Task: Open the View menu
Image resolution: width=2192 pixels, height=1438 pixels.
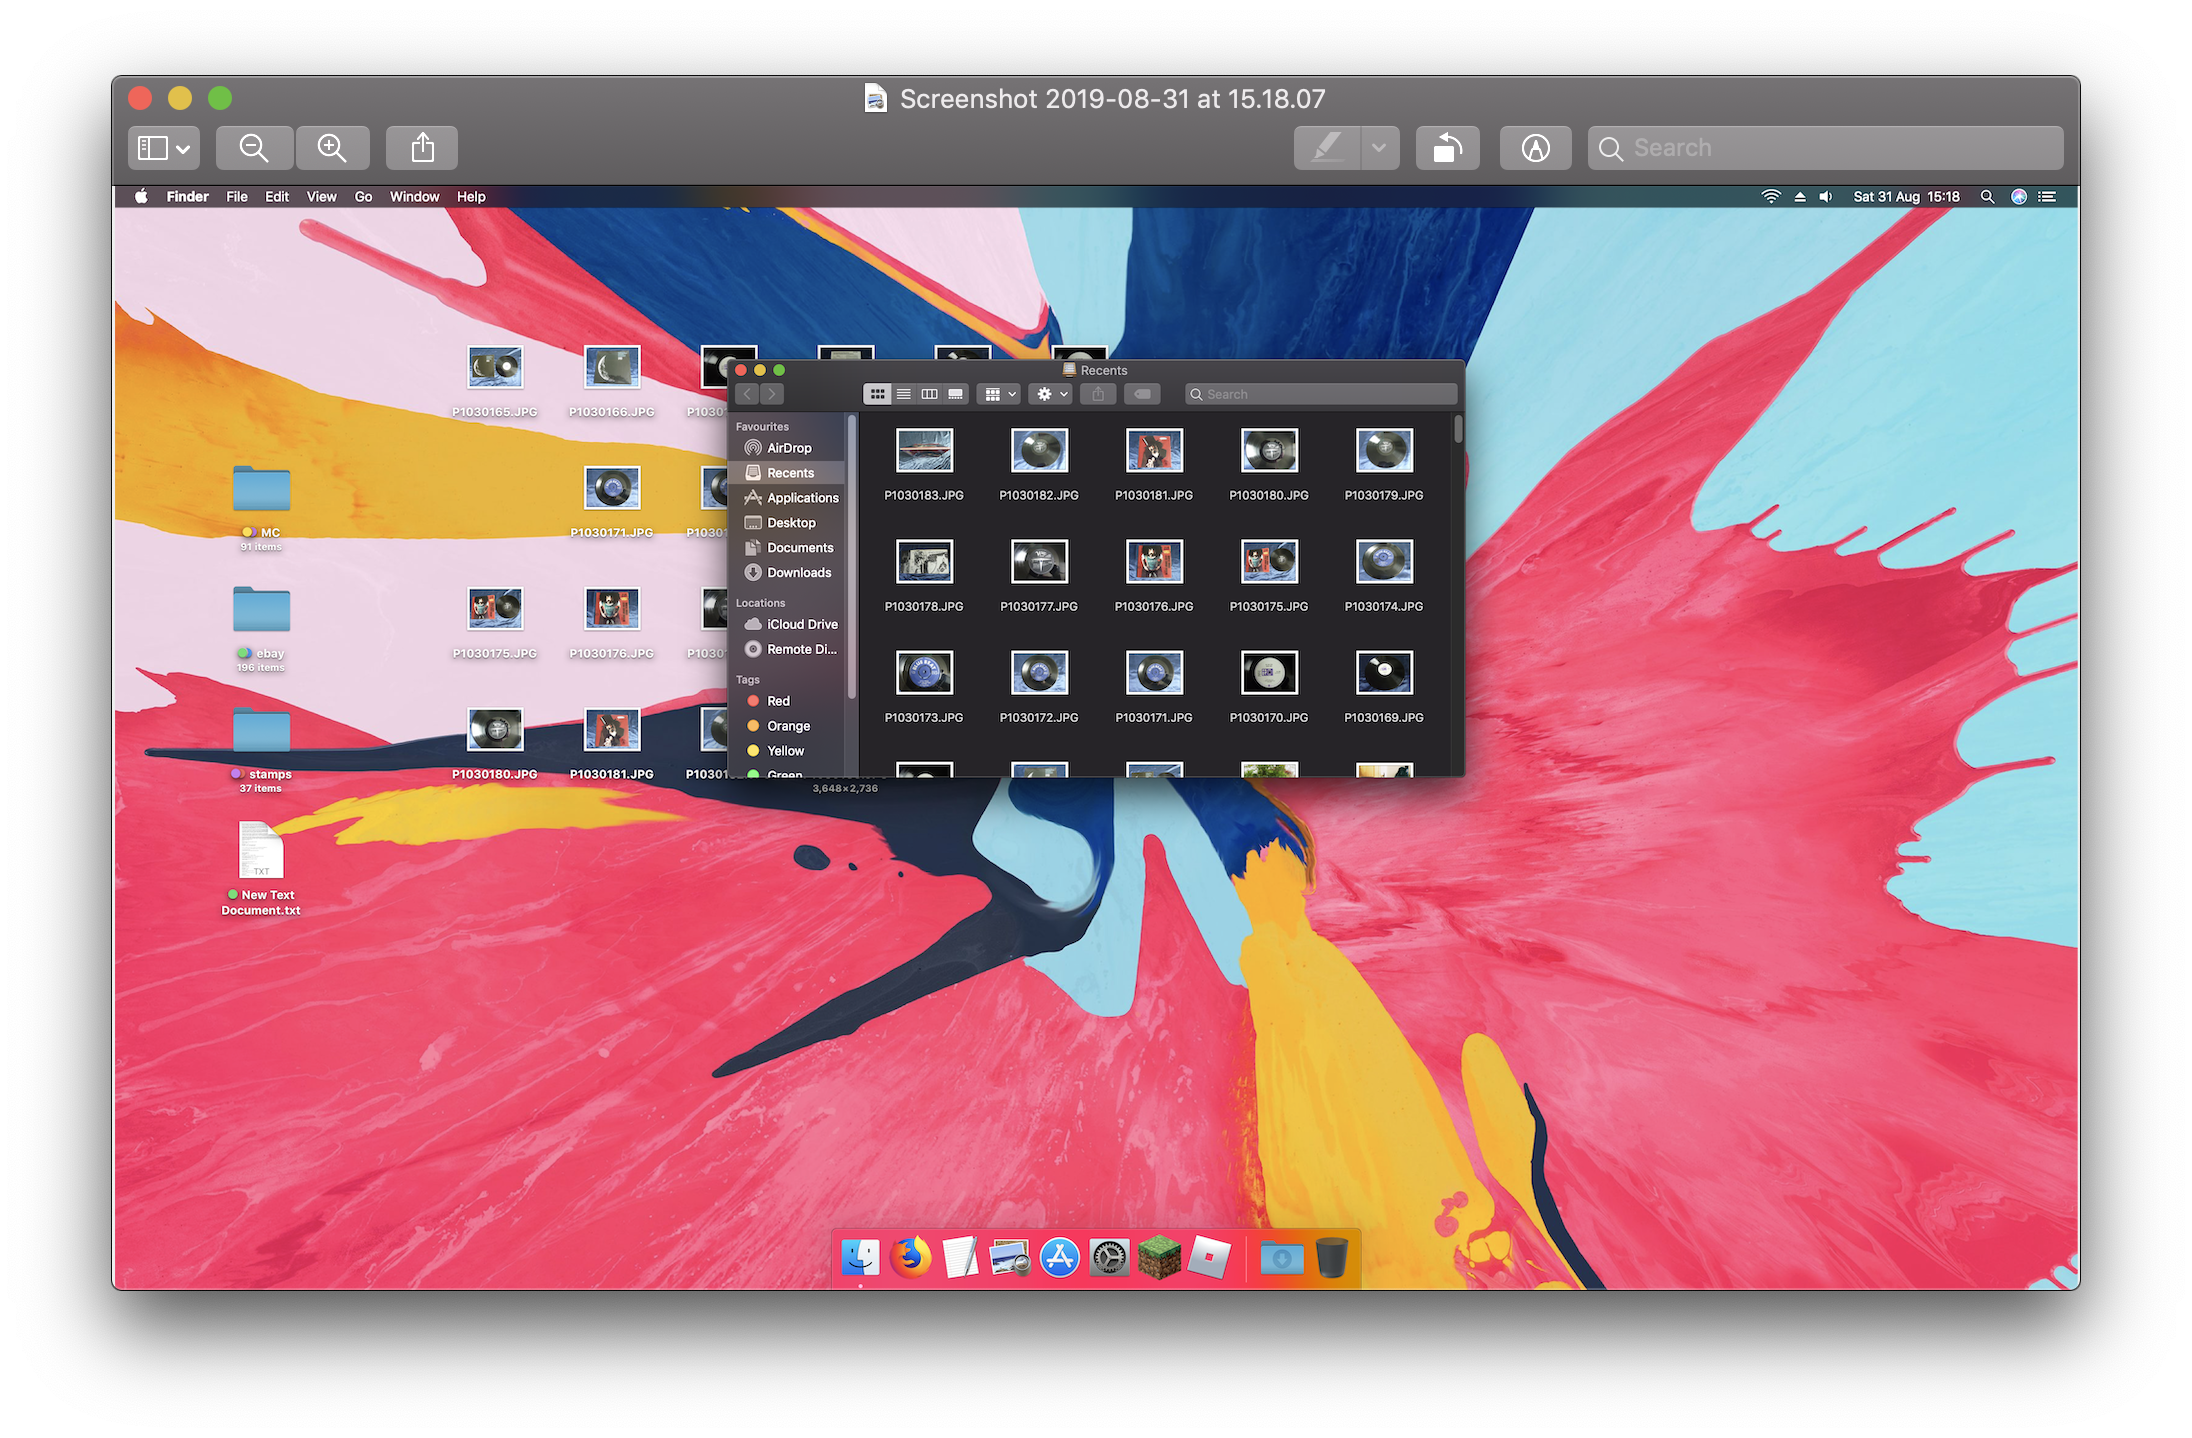Action: point(321,197)
